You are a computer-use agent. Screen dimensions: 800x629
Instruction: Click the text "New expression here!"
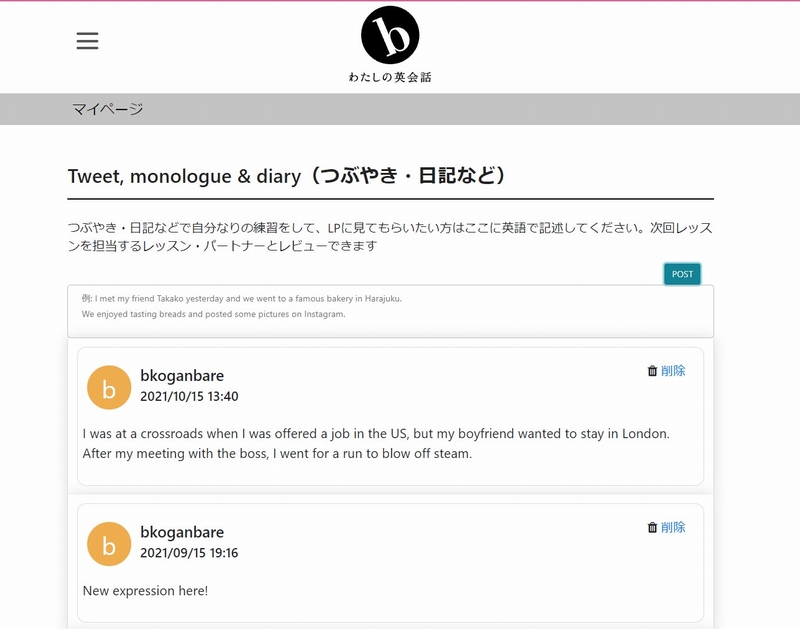pyautogui.click(x=145, y=591)
